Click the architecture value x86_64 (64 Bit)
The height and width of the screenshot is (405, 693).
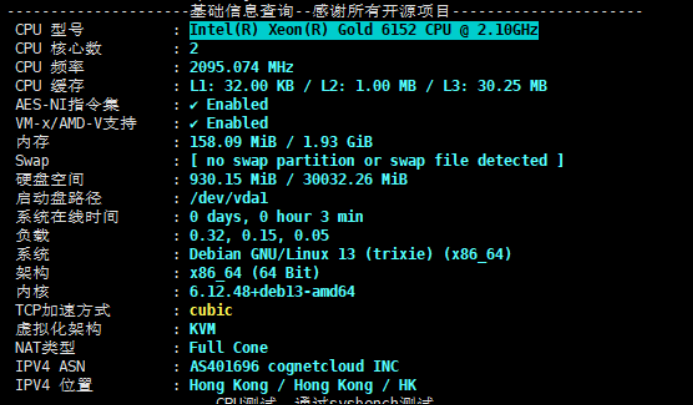point(254,273)
